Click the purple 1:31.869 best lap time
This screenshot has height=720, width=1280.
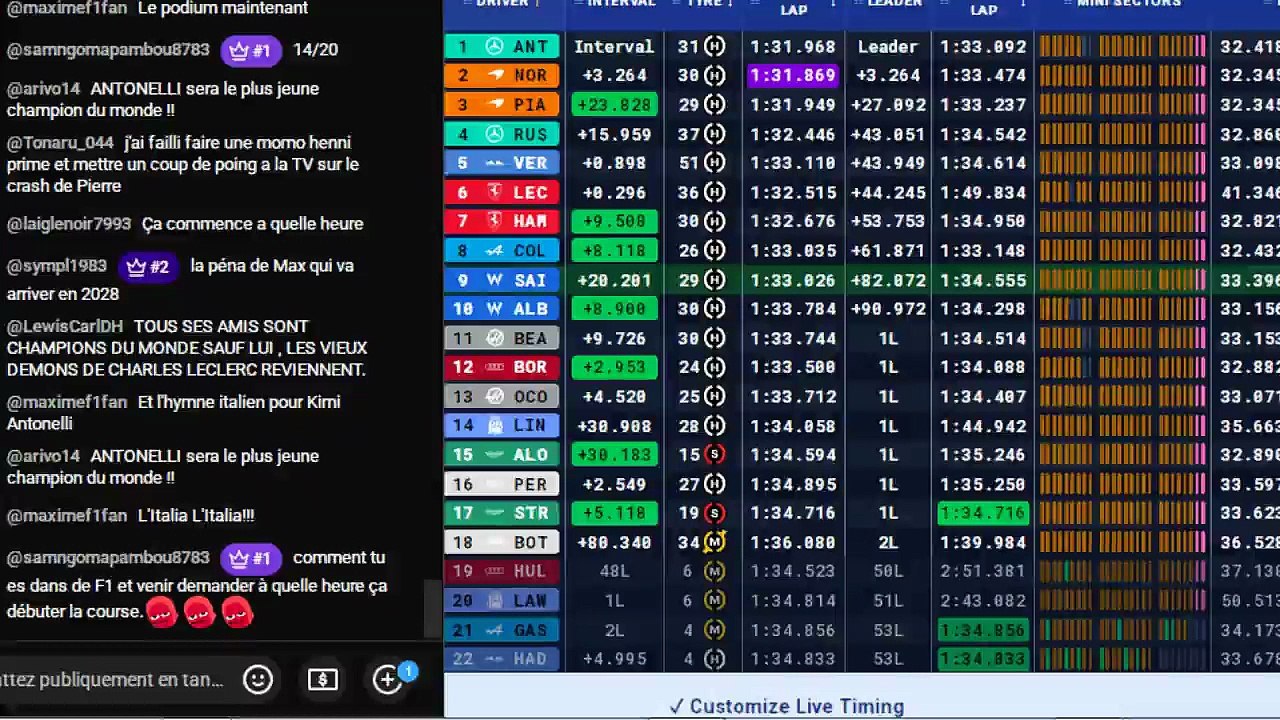pyautogui.click(x=793, y=76)
